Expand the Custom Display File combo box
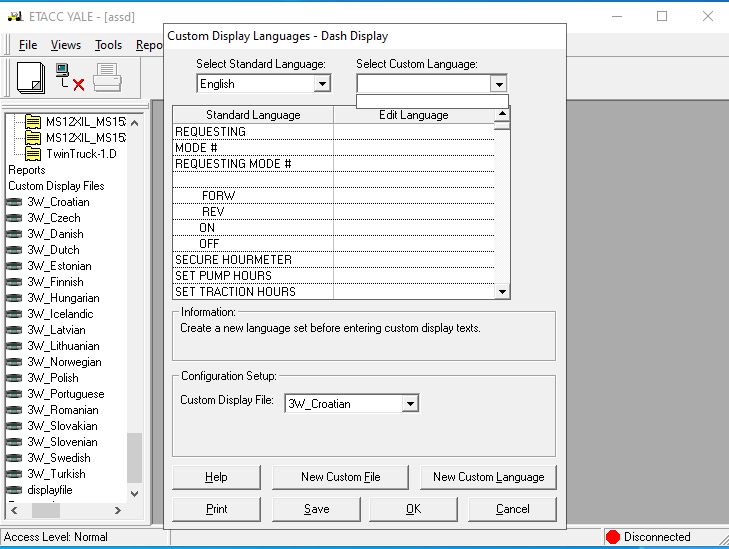The height and width of the screenshot is (549, 729). [x=409, y=404]
